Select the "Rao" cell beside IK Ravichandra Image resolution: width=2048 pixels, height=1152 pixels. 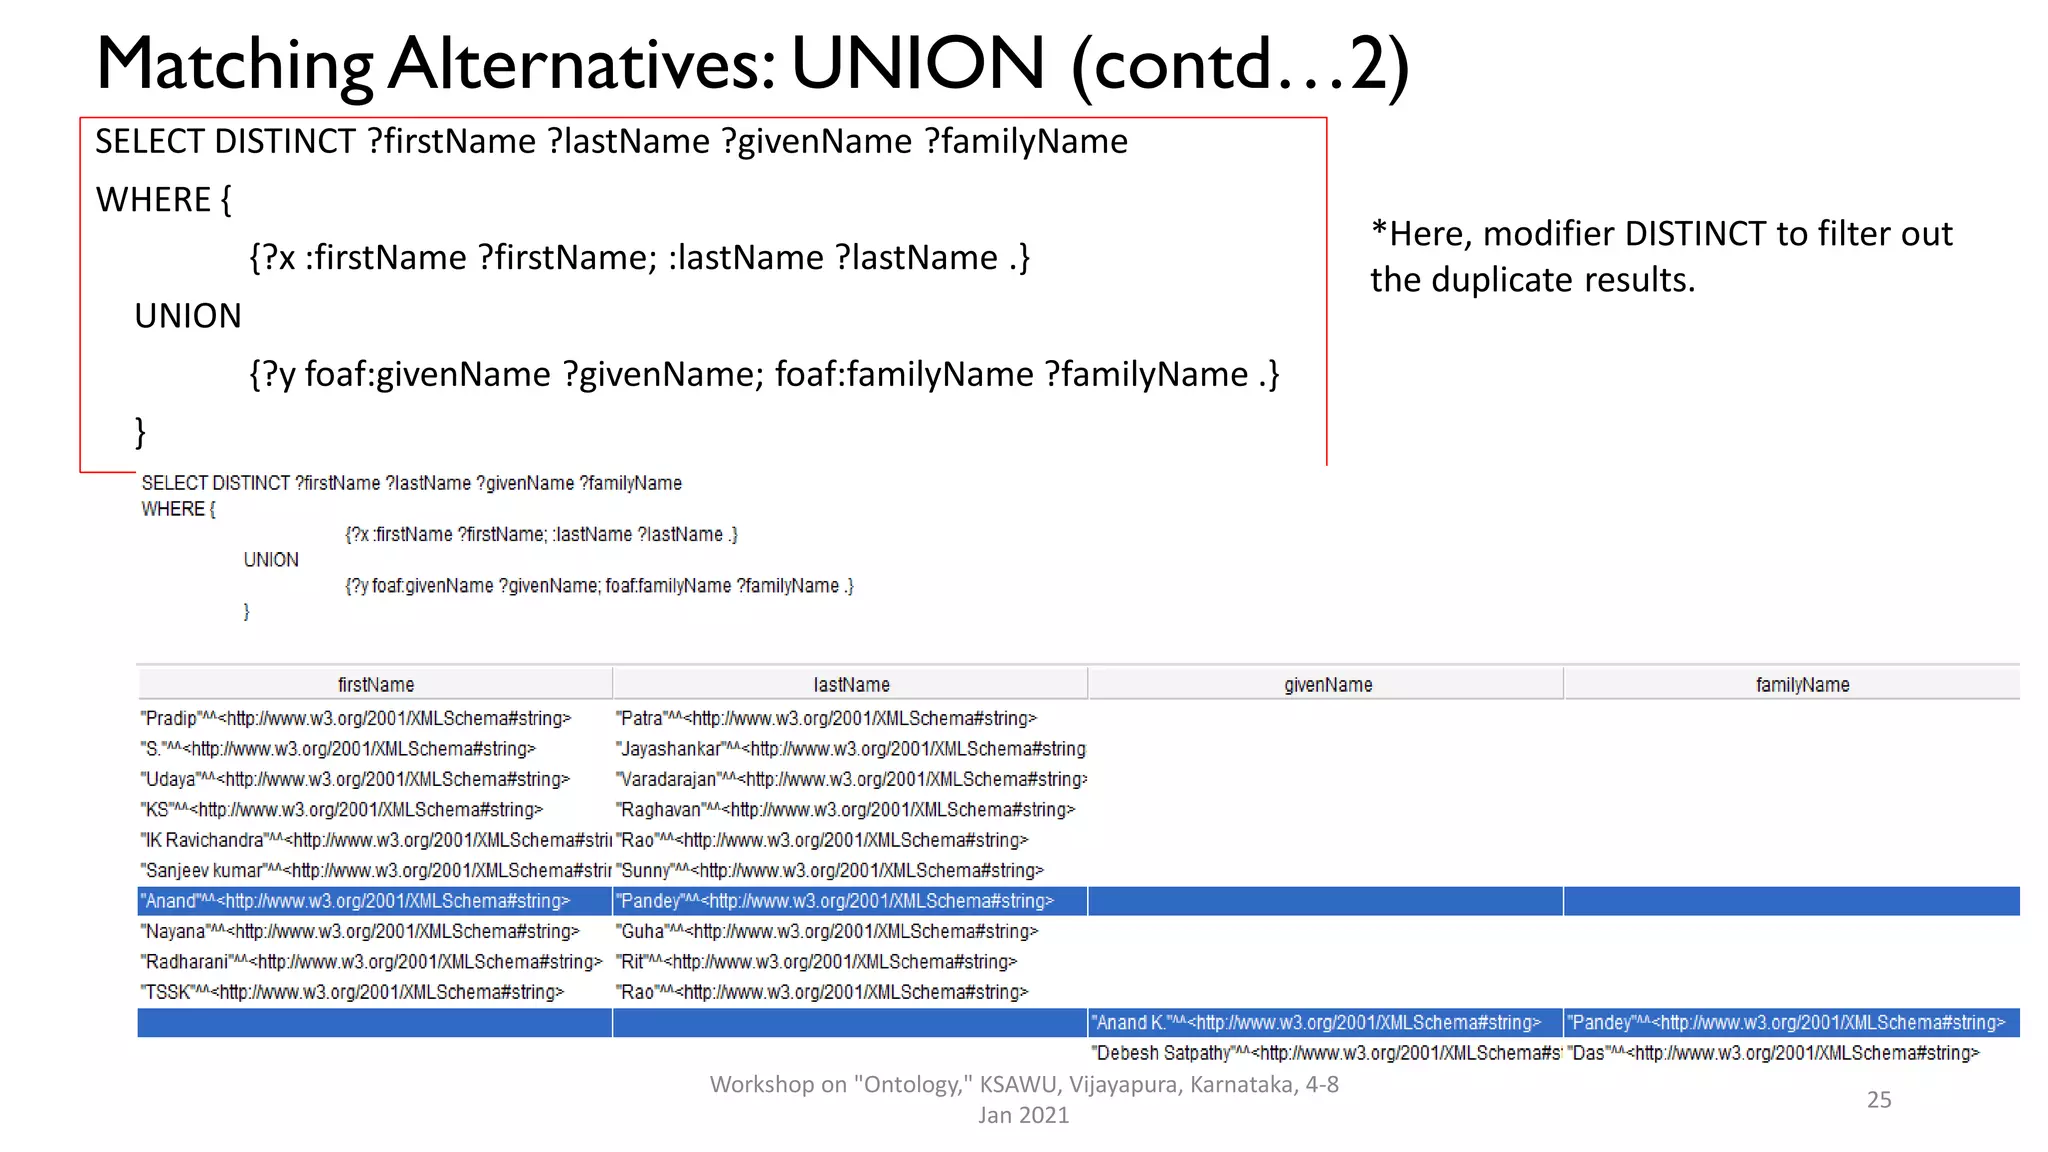850,840
